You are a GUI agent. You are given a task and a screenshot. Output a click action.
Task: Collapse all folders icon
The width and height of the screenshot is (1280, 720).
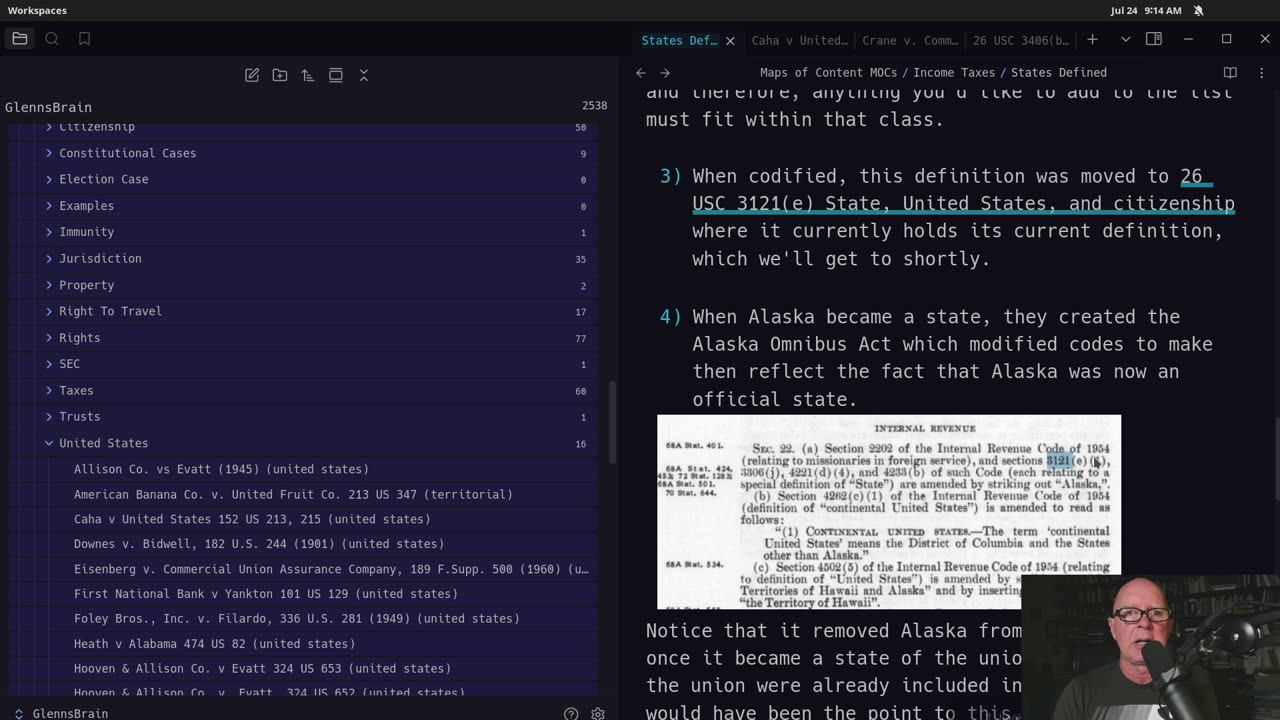(x=364, y=75)
